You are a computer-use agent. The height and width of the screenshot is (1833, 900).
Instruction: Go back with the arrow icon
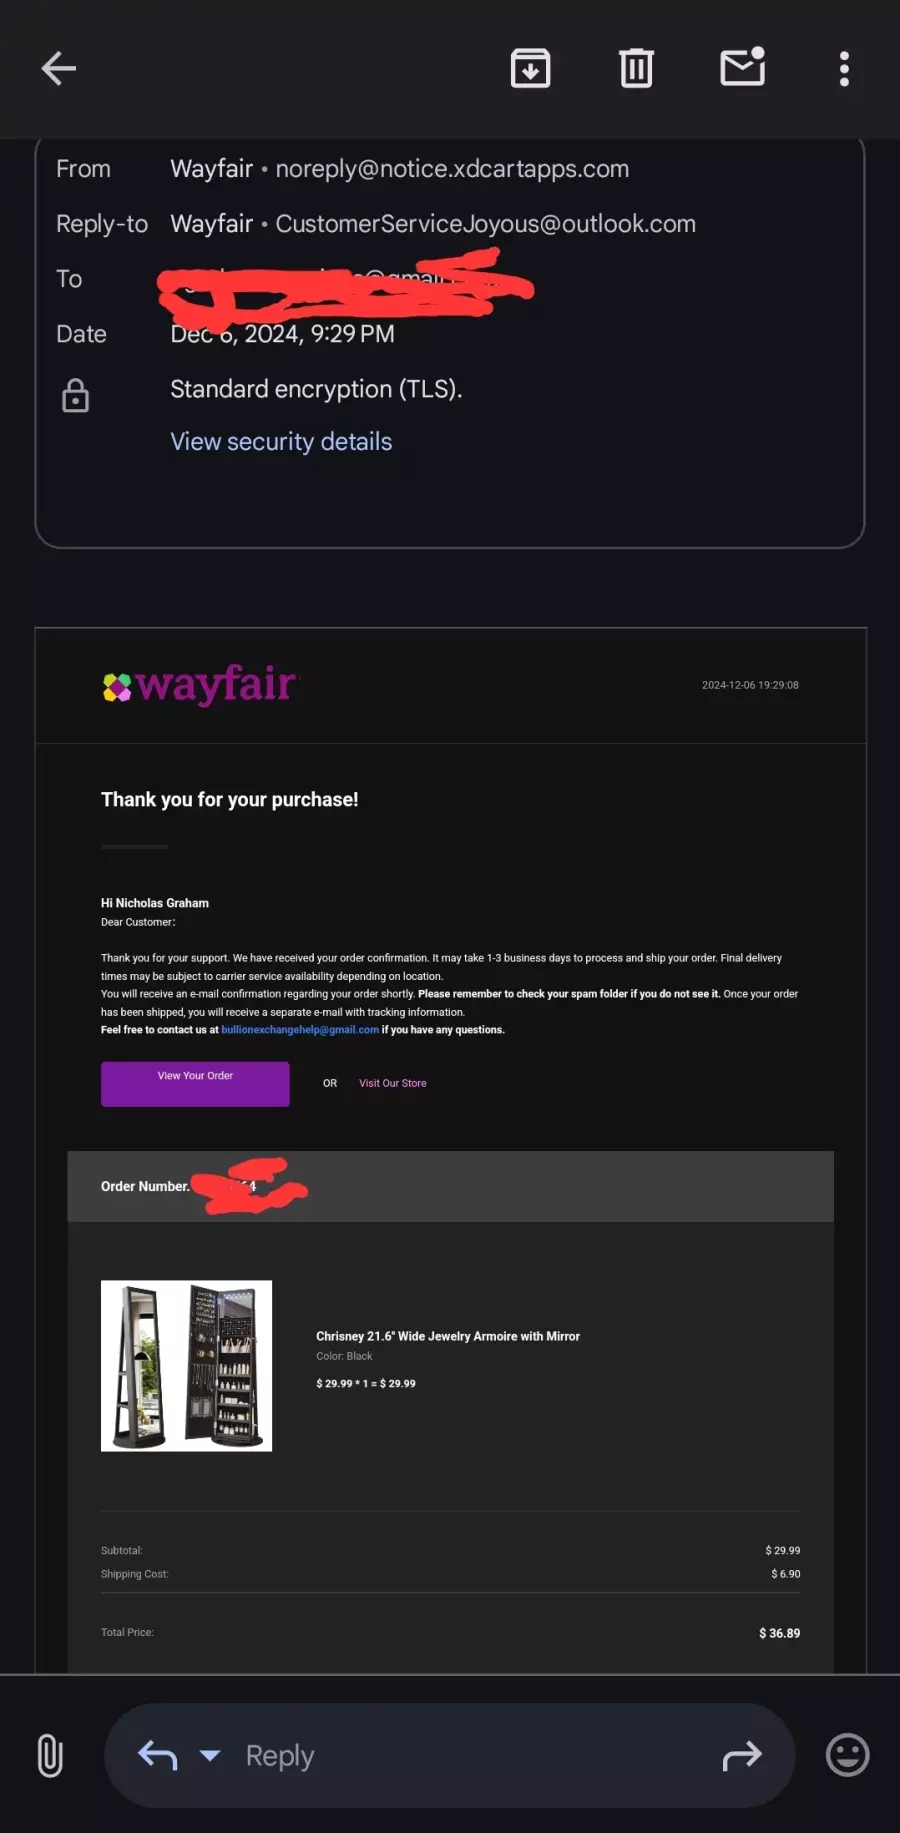(59, 69)
